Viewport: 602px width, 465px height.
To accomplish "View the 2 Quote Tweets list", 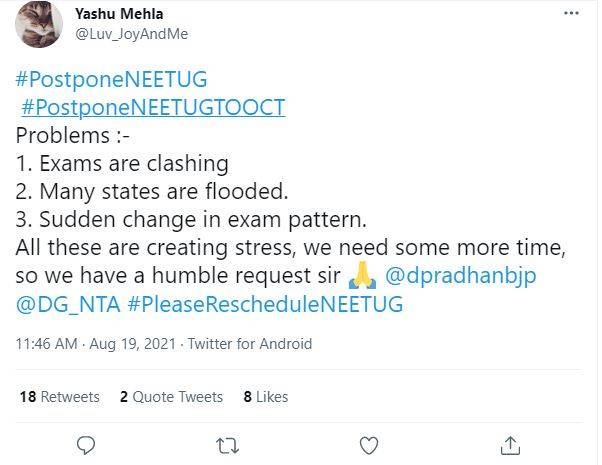I will tap(171, 397).
